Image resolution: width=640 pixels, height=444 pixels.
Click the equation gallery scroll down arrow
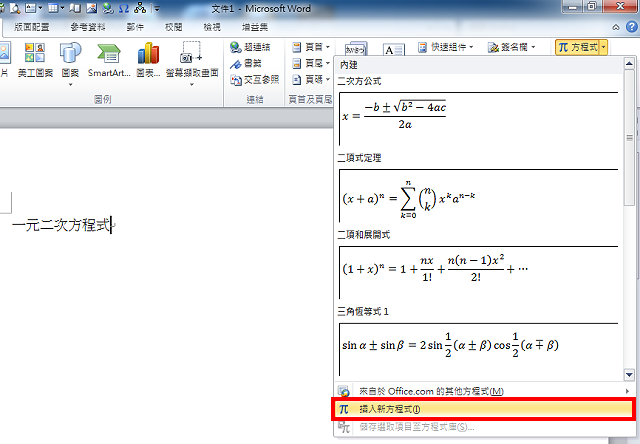coord(629,374)
